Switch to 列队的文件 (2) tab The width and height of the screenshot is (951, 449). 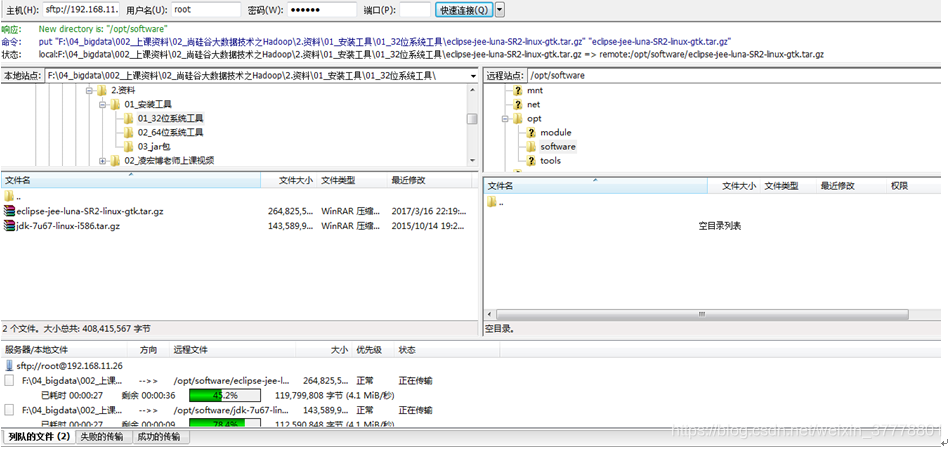point(39,436)
